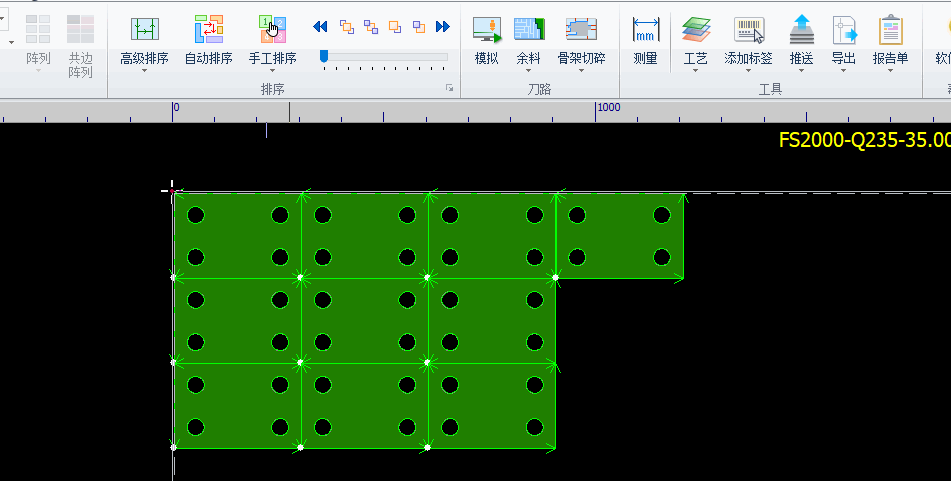
Task: Expand the 高级排序 dropdown arrow
Action: point(144,71)
